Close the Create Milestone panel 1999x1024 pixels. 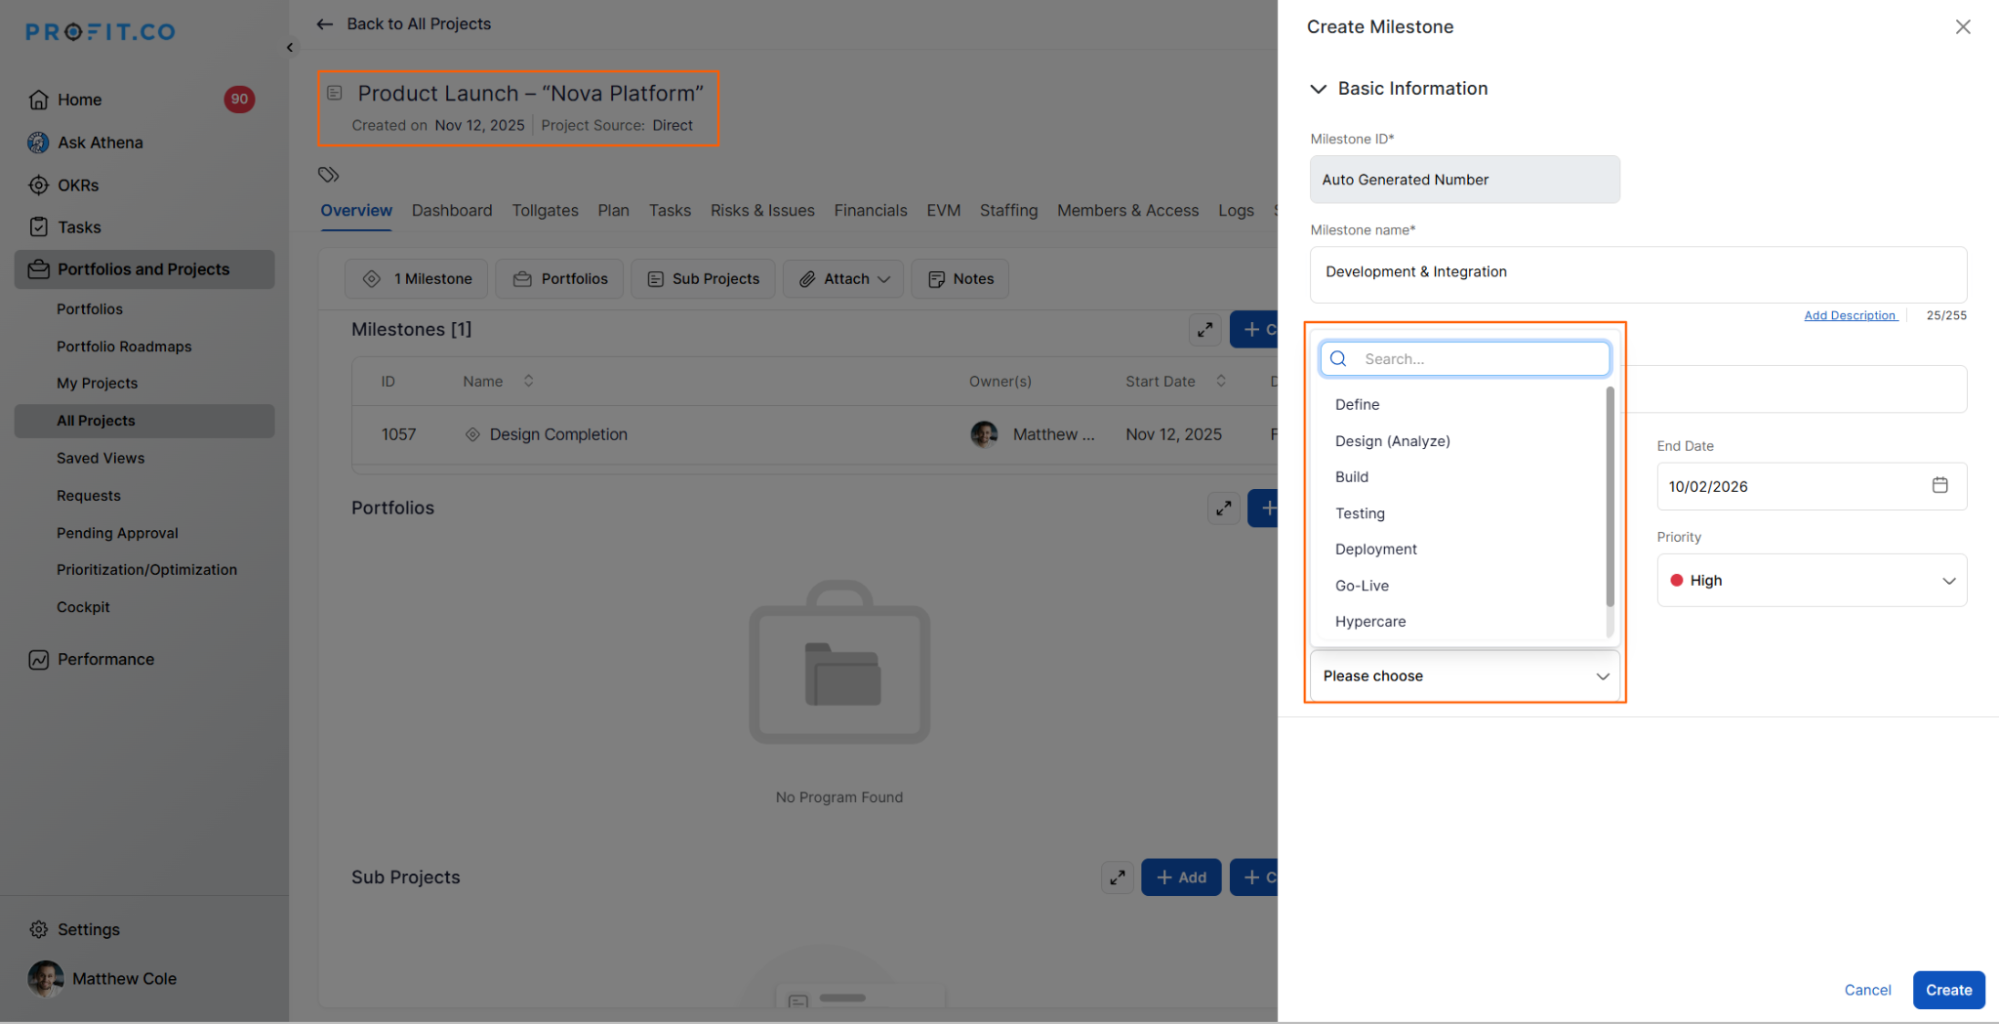click(x=1962, y=27)
